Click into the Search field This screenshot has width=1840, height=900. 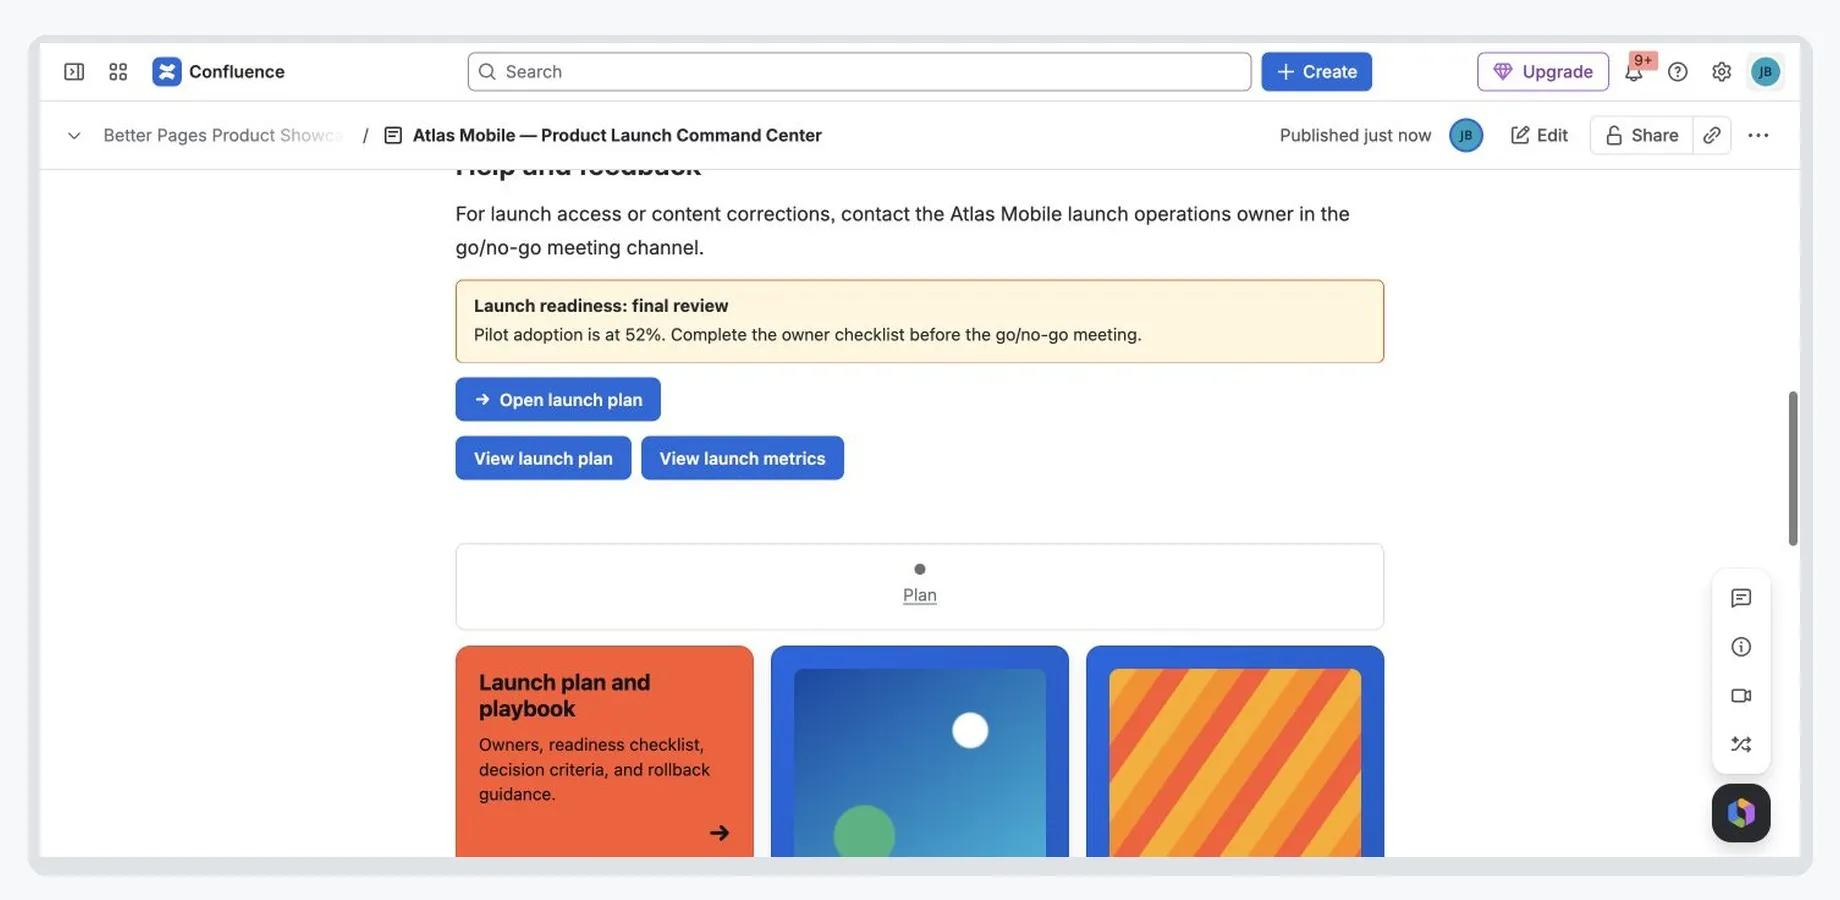pos(859,72)
